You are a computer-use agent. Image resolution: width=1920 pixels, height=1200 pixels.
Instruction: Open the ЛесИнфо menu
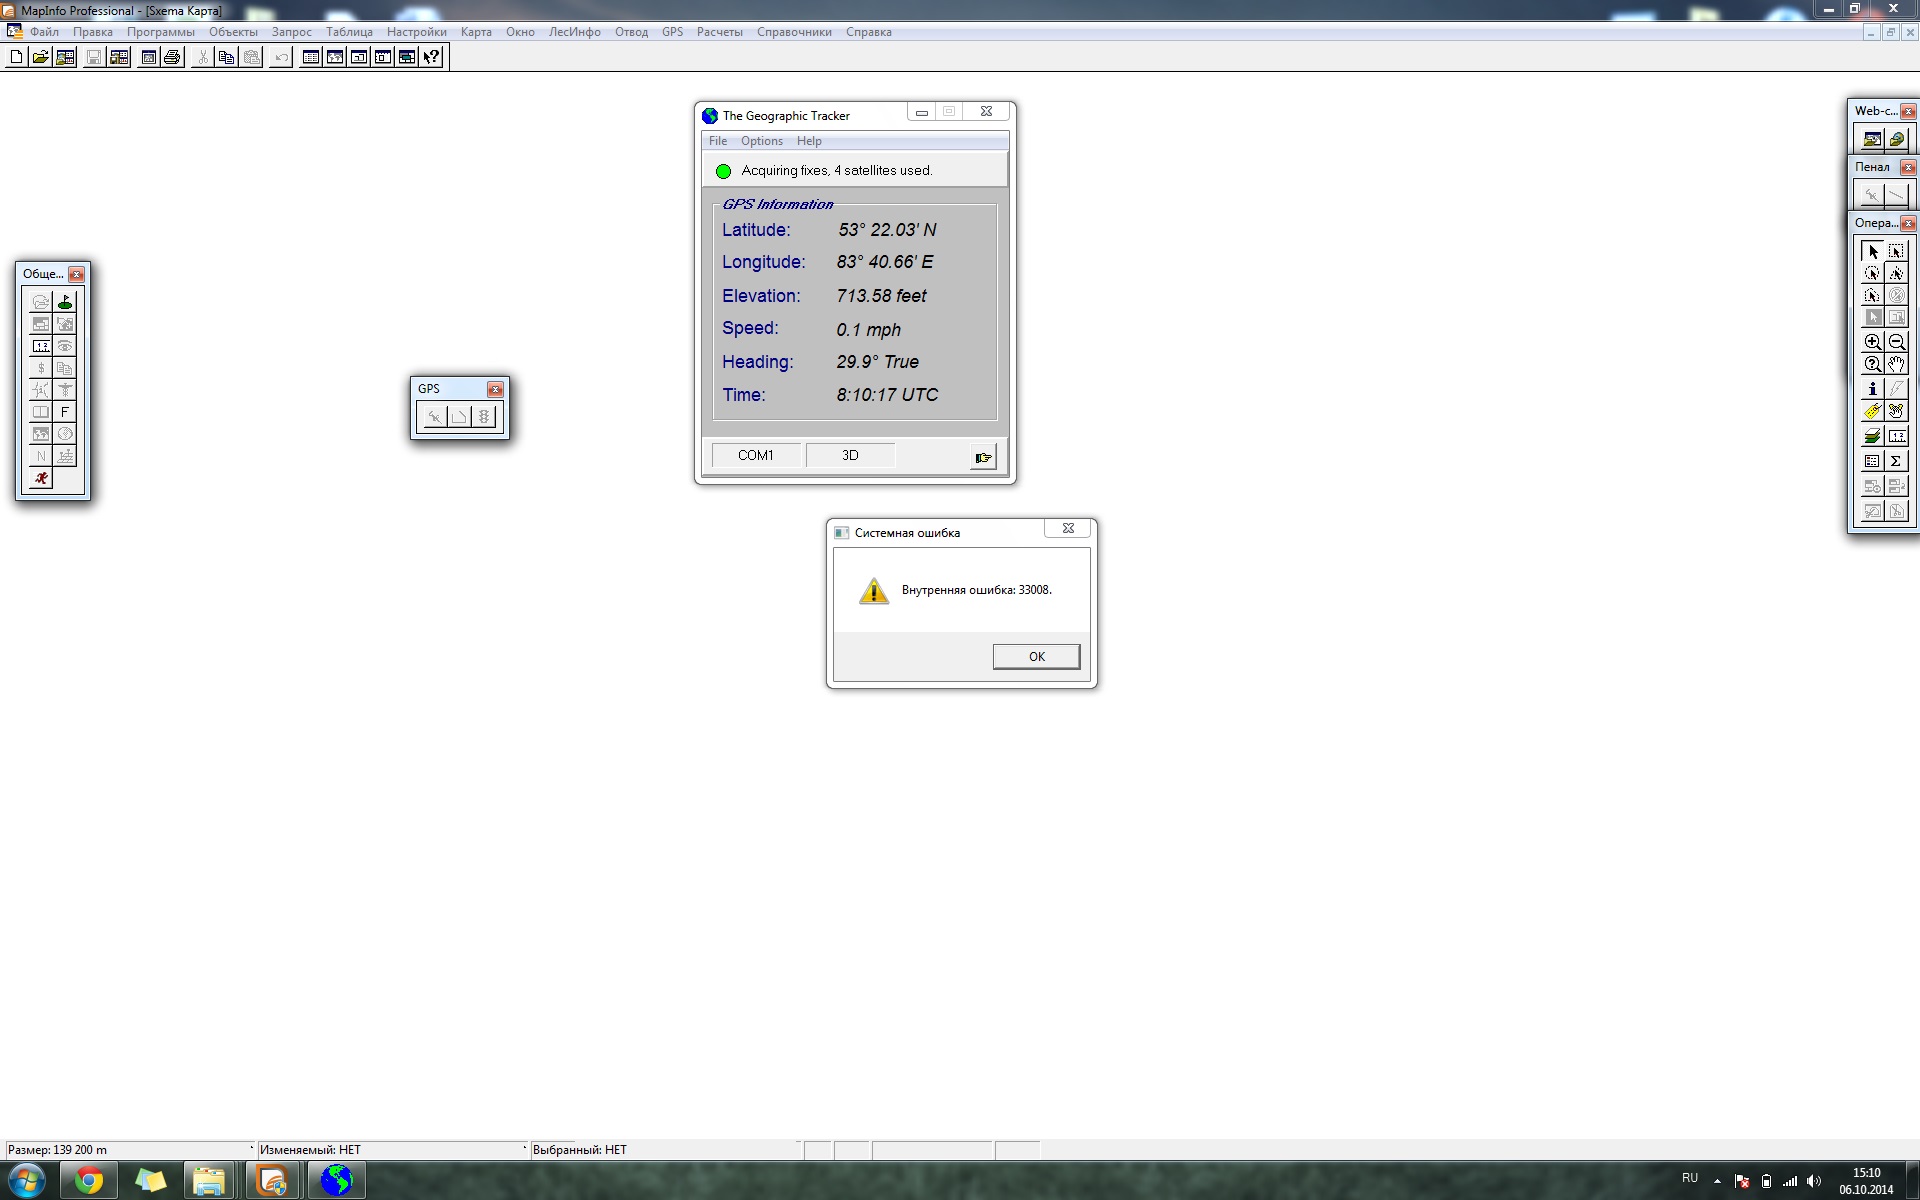[574, 32]
